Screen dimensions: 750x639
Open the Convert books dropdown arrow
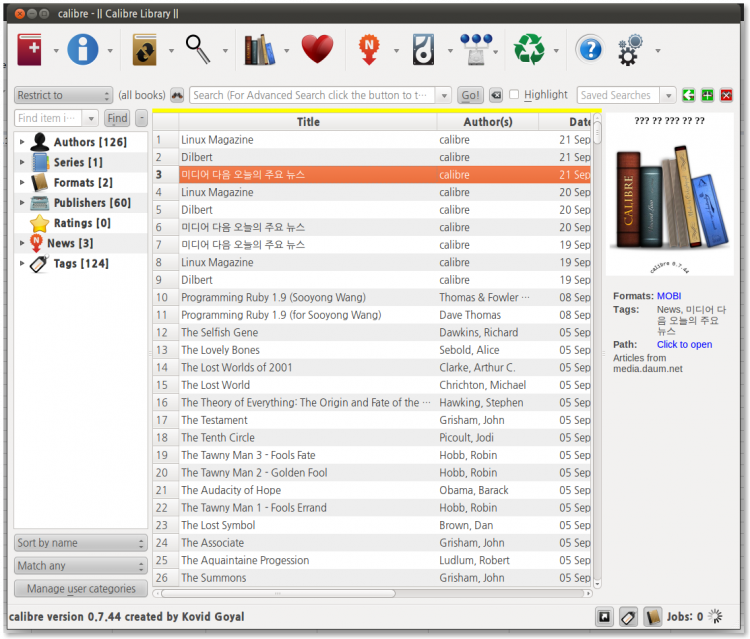[x=171, y=51]
